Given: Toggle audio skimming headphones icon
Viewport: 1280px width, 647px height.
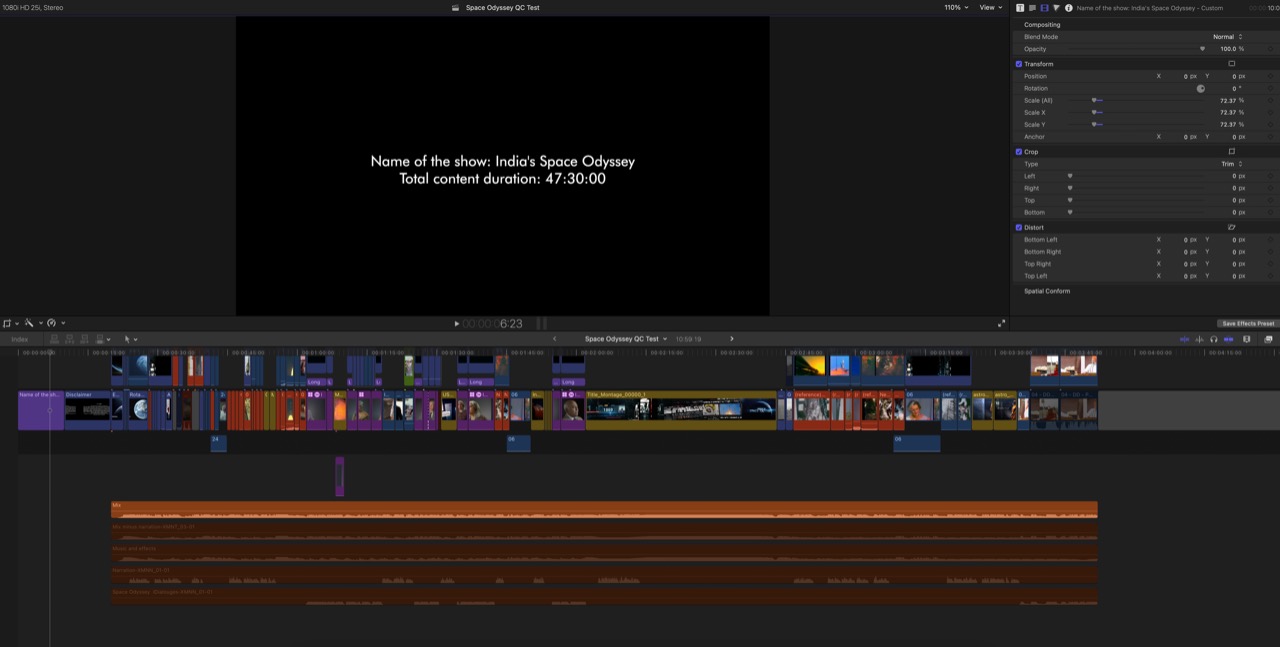Looking at the screenshot, I should point(1213,339).
